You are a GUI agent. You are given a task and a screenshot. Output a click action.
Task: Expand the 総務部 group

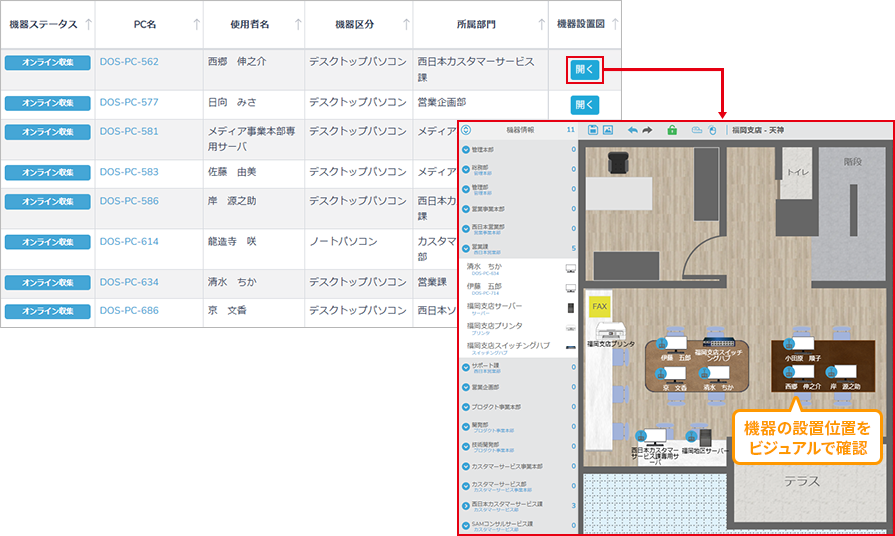(x=466, y=170)
